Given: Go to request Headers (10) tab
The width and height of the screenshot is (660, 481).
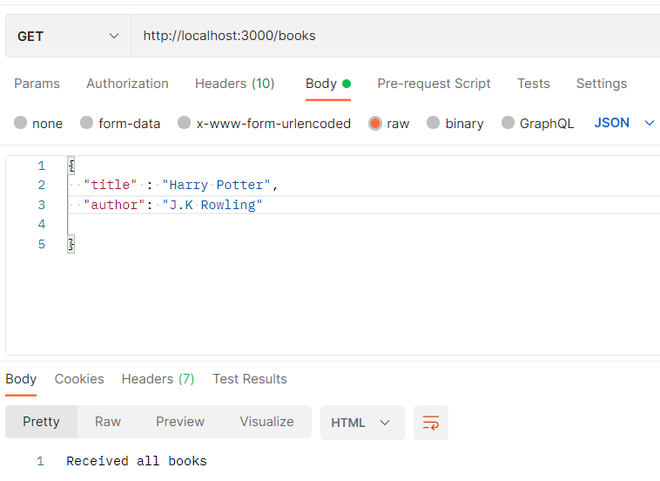Looking at the screenshot, I should pyautogui.click(x=235, y=84).
